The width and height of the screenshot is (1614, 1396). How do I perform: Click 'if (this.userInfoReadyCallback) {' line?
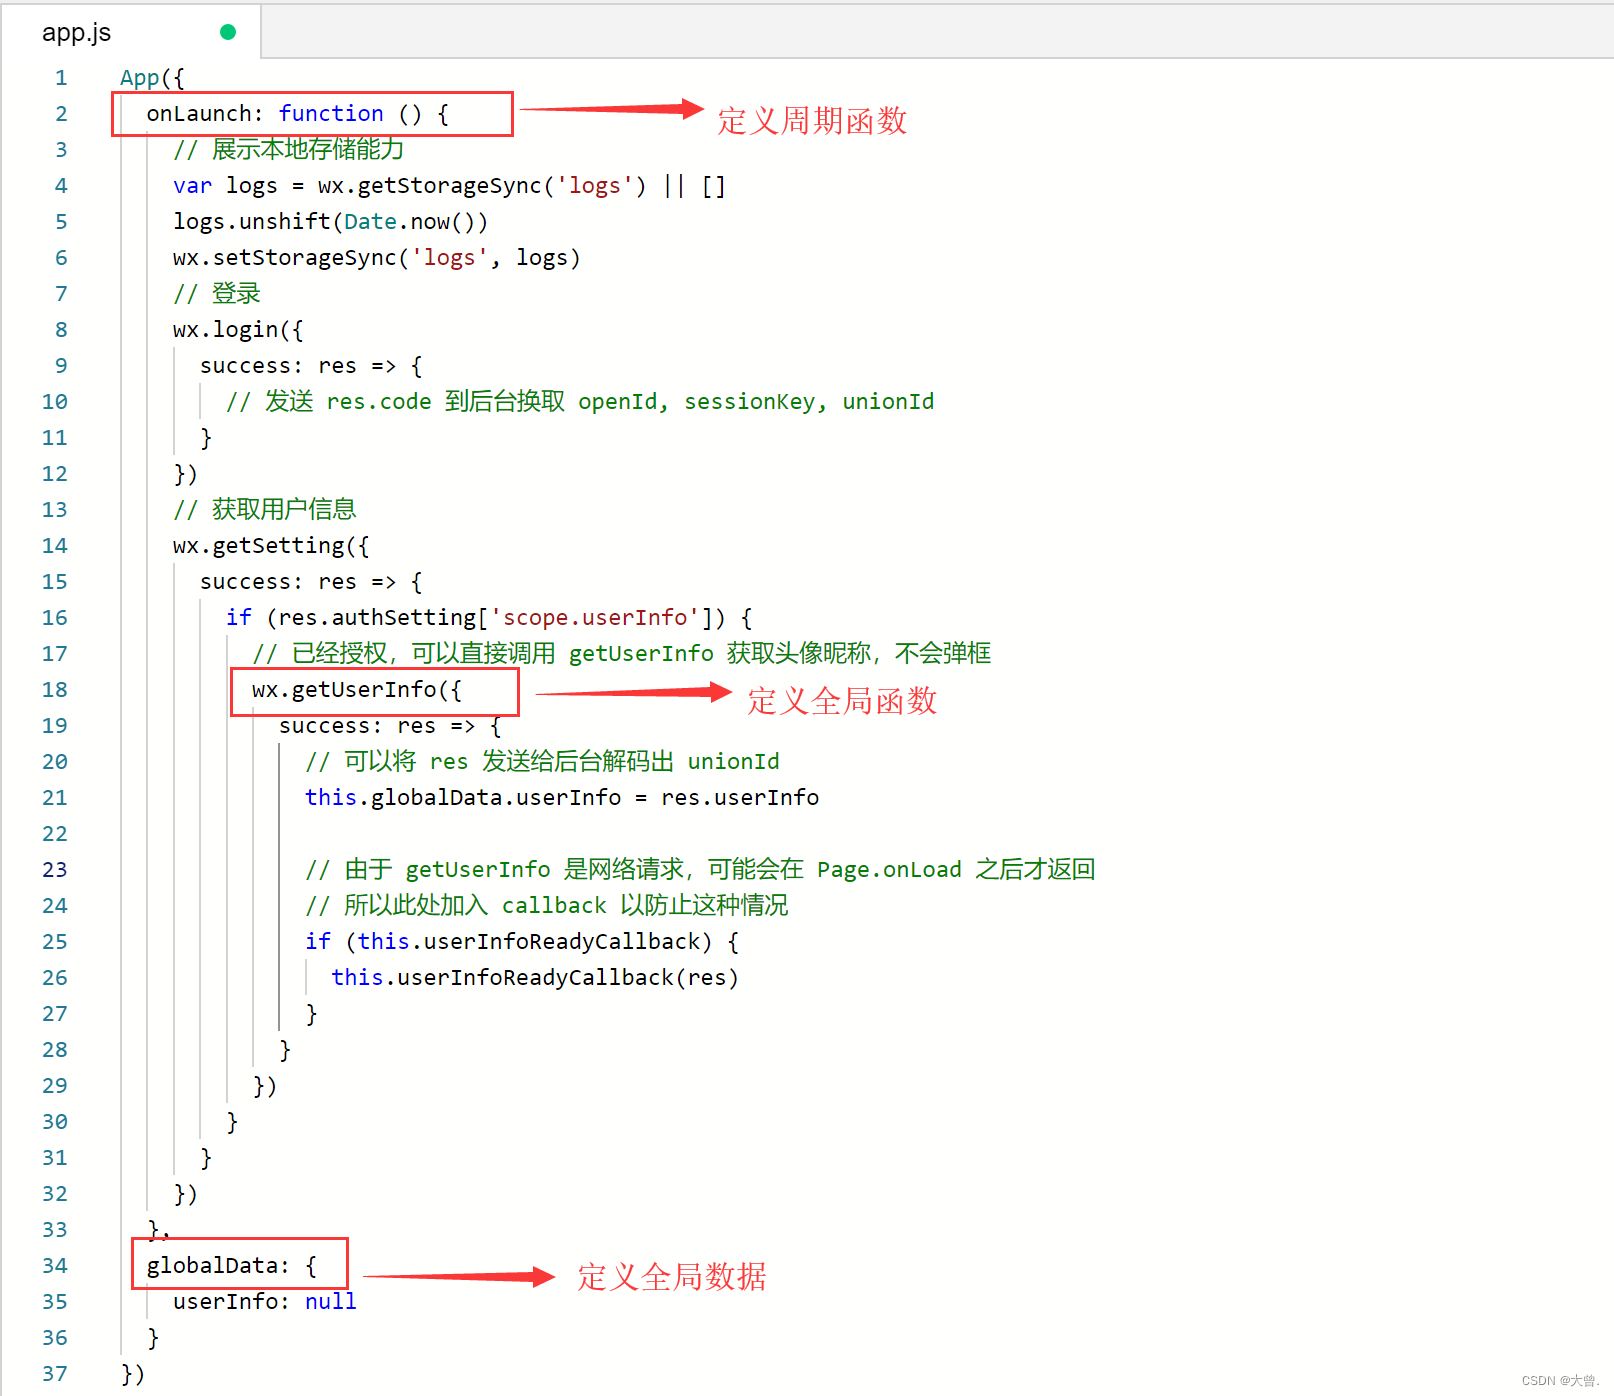point(522,942)
